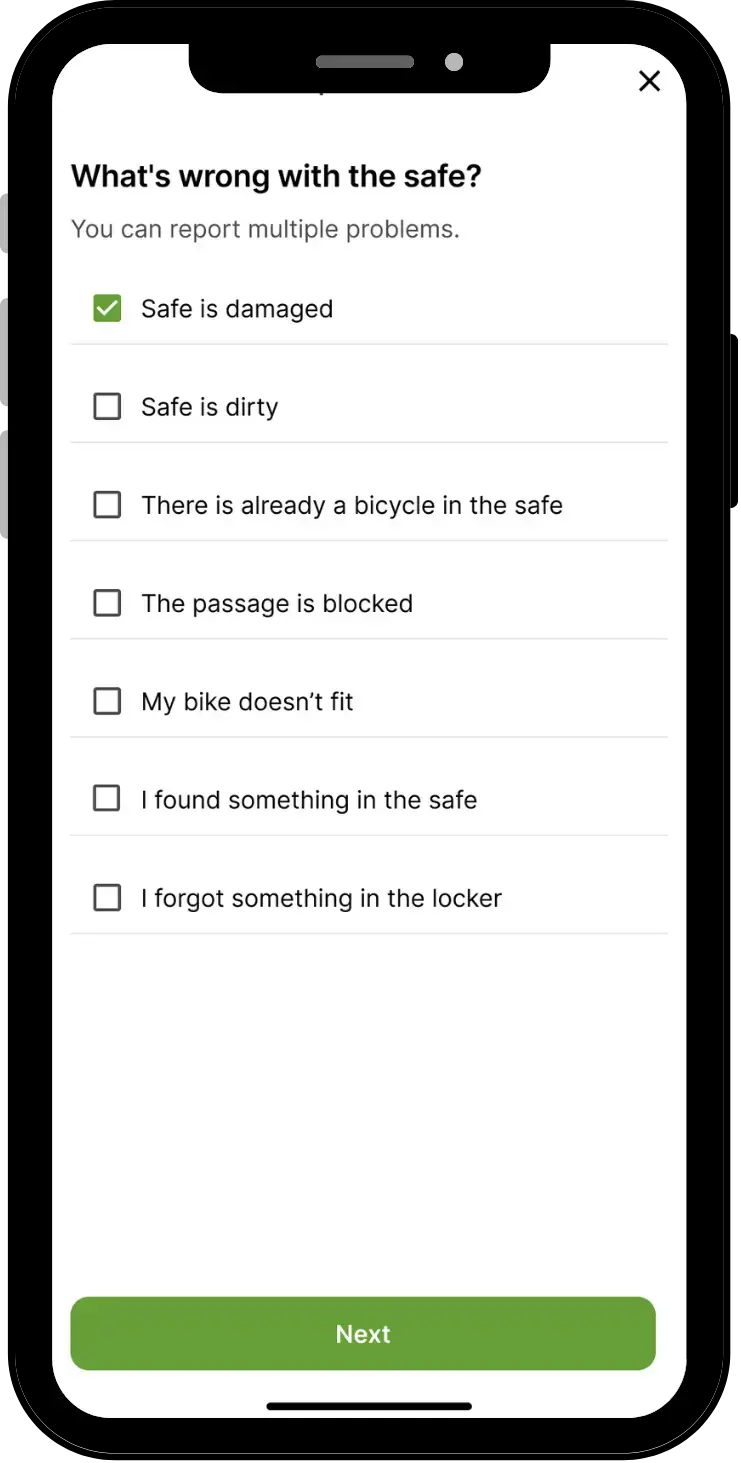Choose the Safe is dirty label text
This screenshot has width=741, height=1463.
pos(210,407)
